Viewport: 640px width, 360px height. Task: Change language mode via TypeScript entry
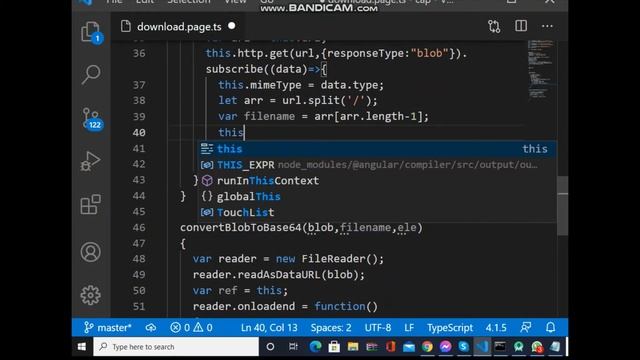coord(450,328)
